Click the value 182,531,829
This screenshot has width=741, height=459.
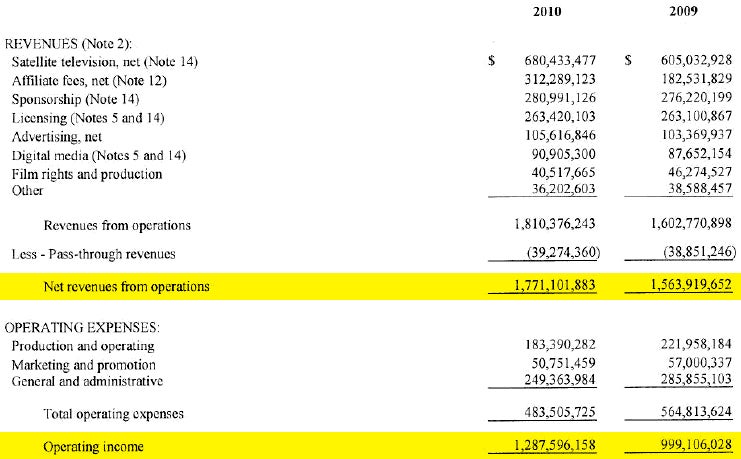[x=697, y=78]
